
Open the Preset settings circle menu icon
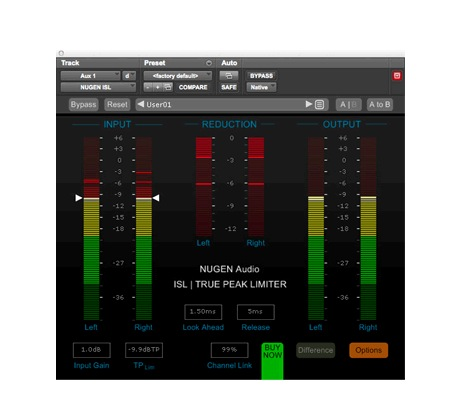tap(209, 63)
